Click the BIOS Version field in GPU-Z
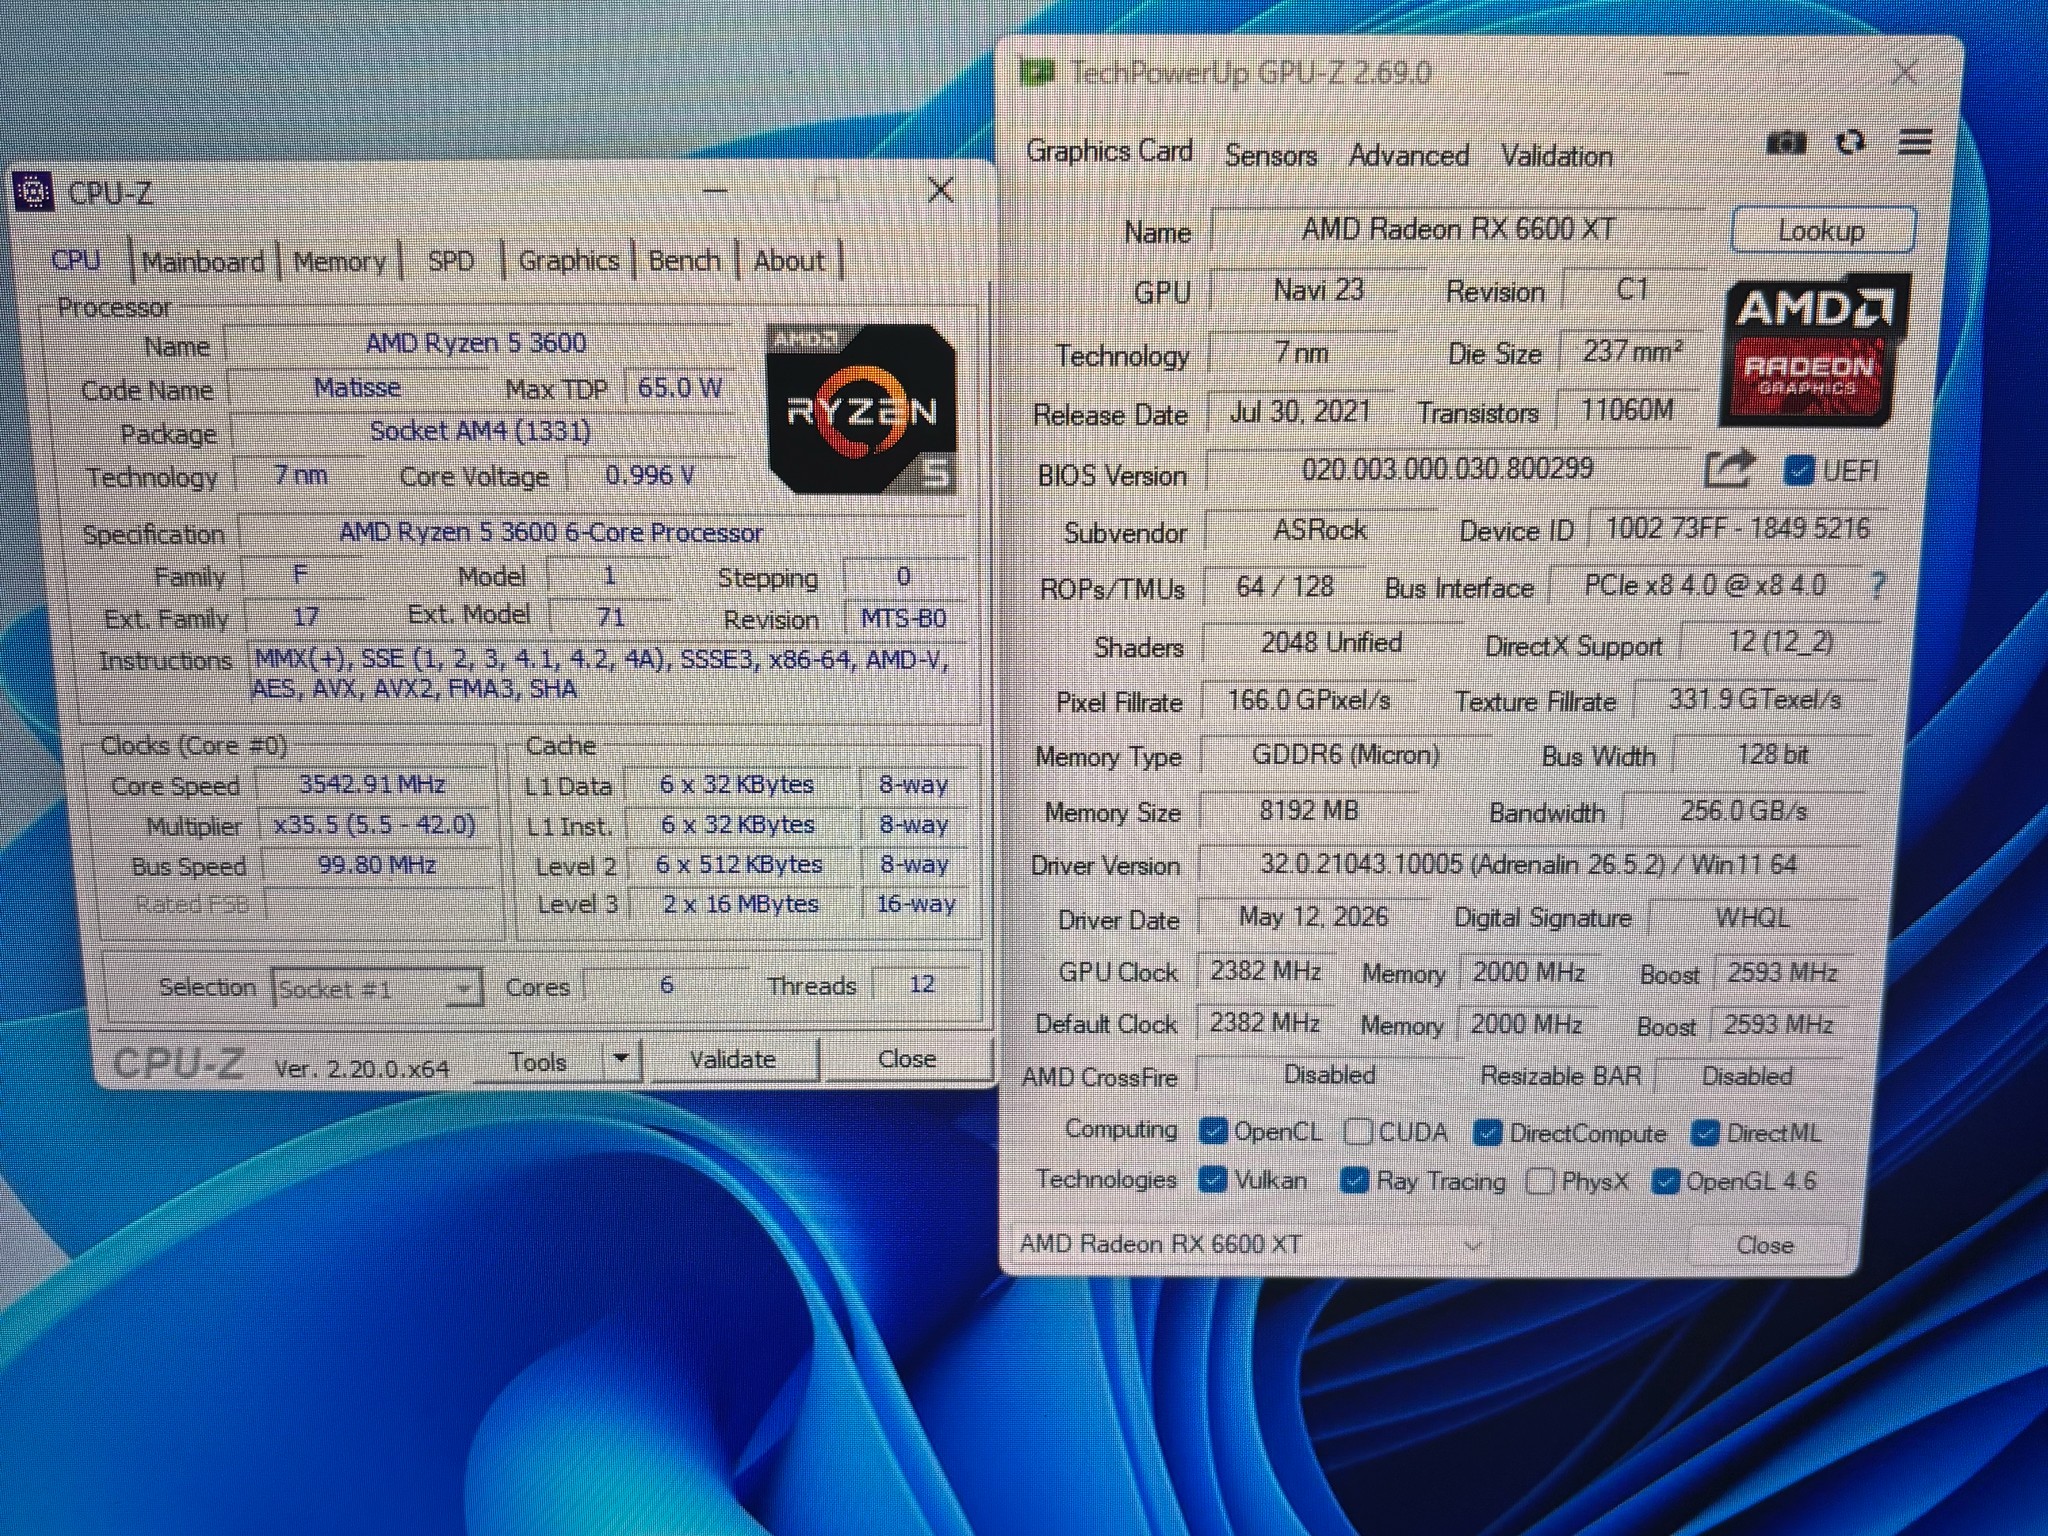The height and width of the screenshot is (1536, 2048). pyautogui.click(x=1448, y=469)
